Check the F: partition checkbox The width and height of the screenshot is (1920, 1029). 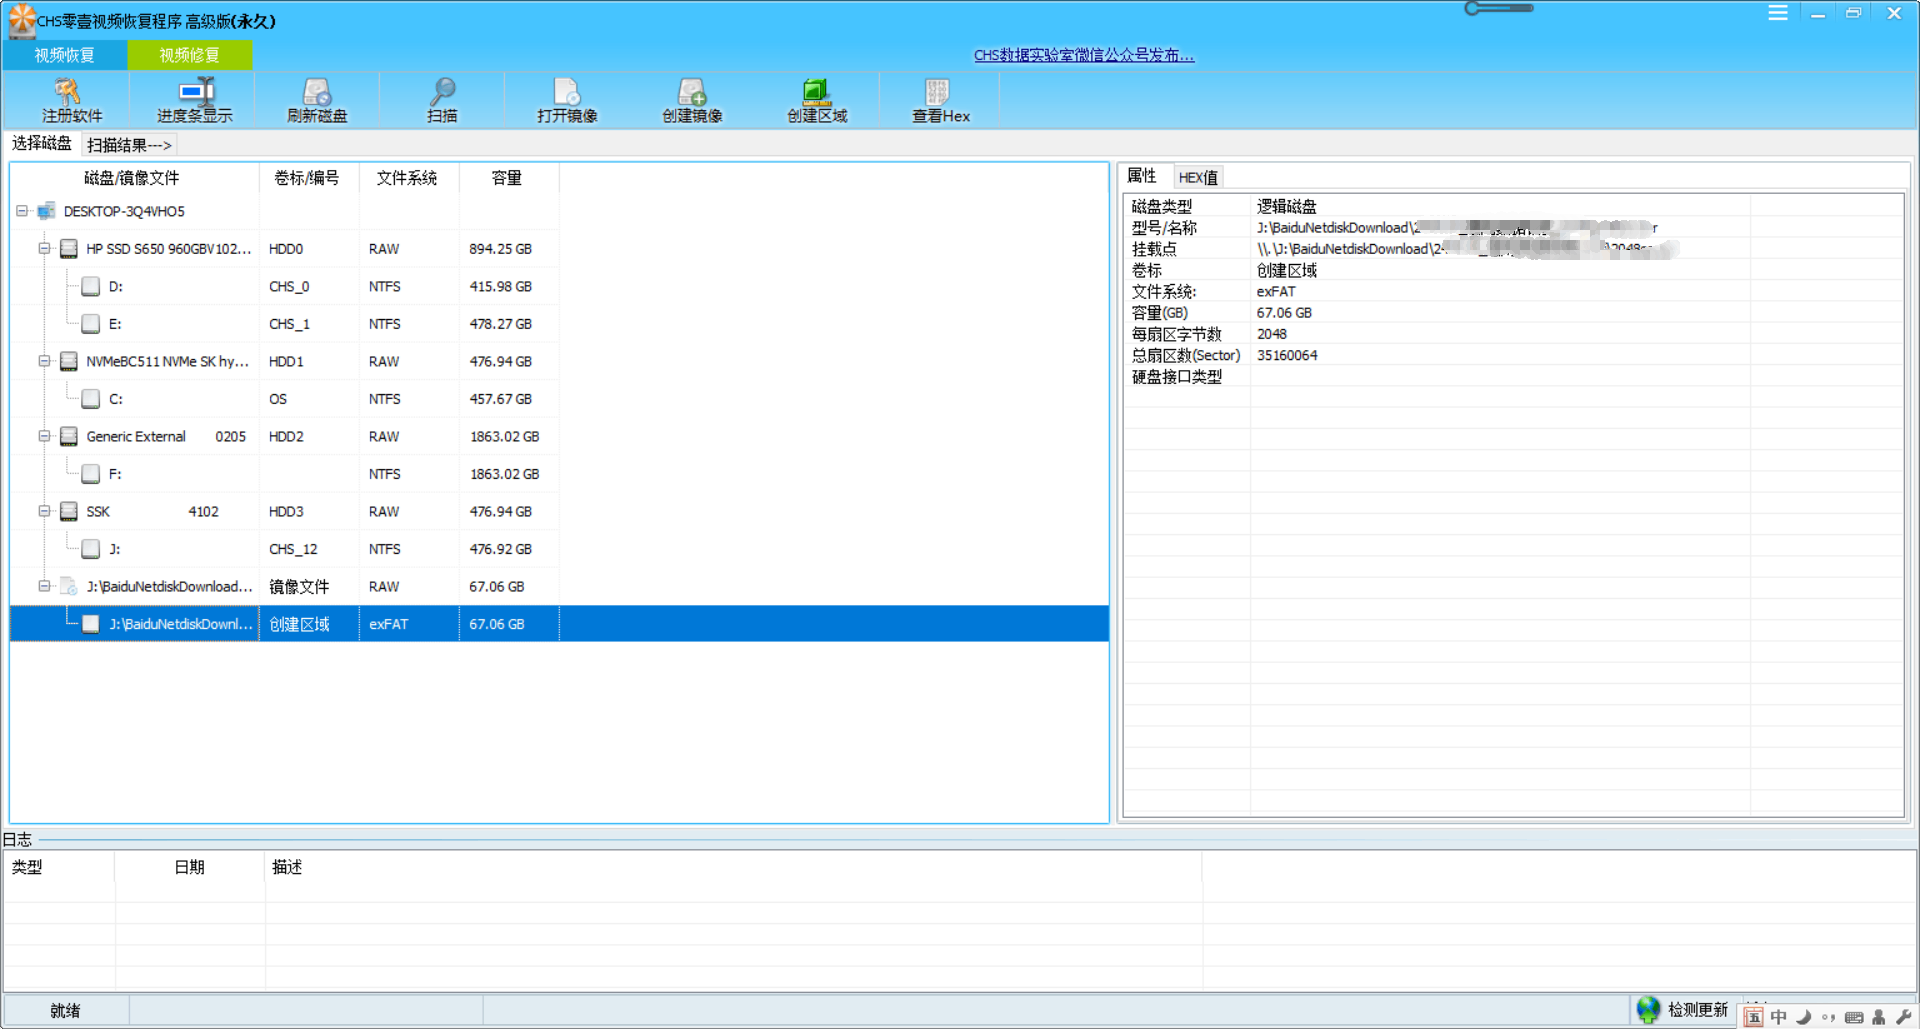[91, 474]
